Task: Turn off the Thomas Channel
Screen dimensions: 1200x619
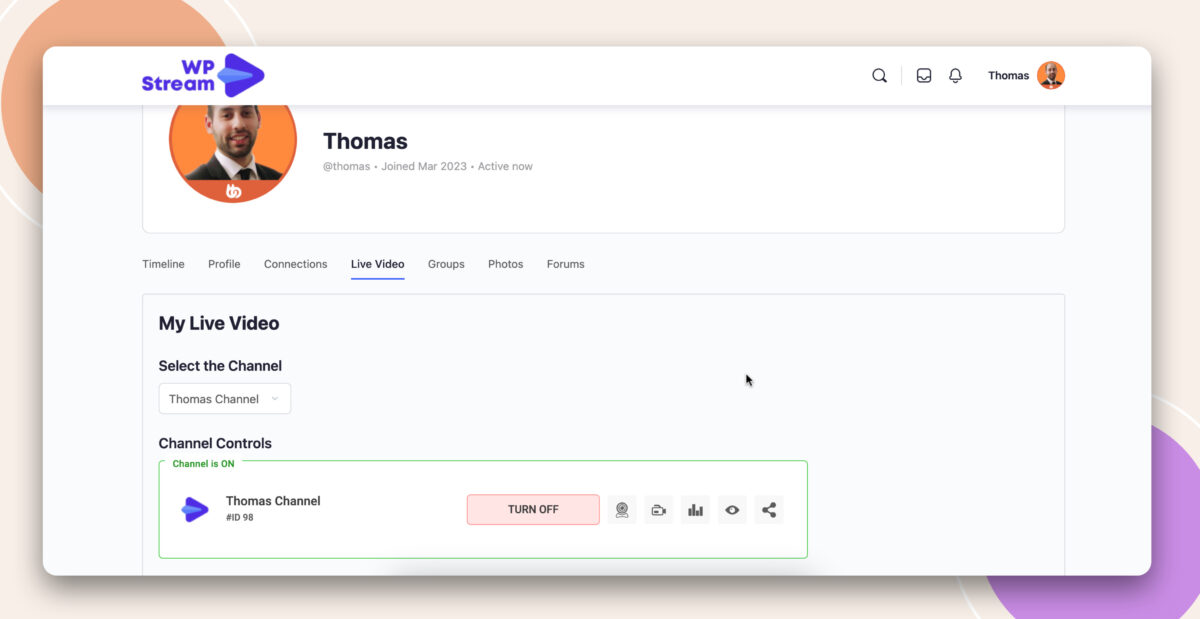Action: coord(533,510)
